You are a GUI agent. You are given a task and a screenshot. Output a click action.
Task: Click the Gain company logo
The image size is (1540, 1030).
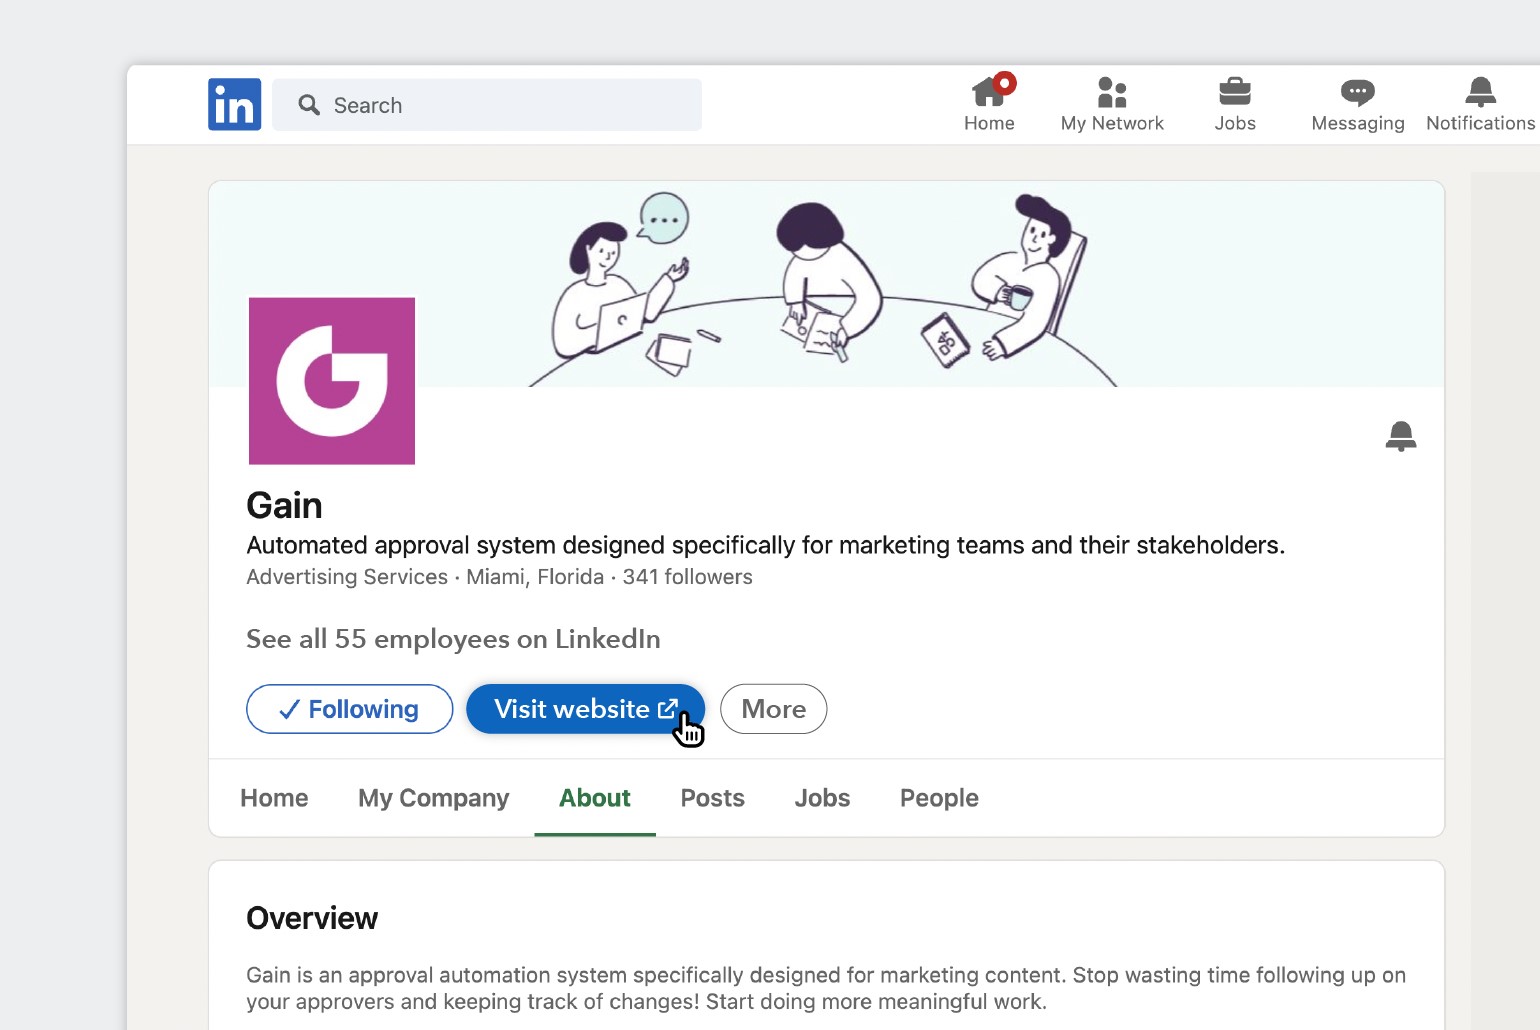tap(332, 381)
